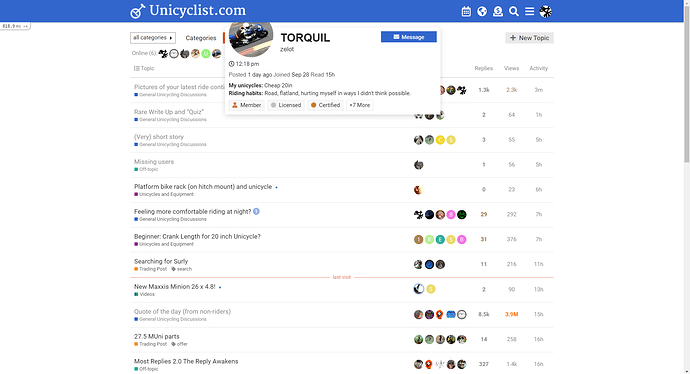Open the donate money icon in the header
Image resolution: width=690 pixels, height=374 pixels.
pyautogui.click(x=498, y=11)
